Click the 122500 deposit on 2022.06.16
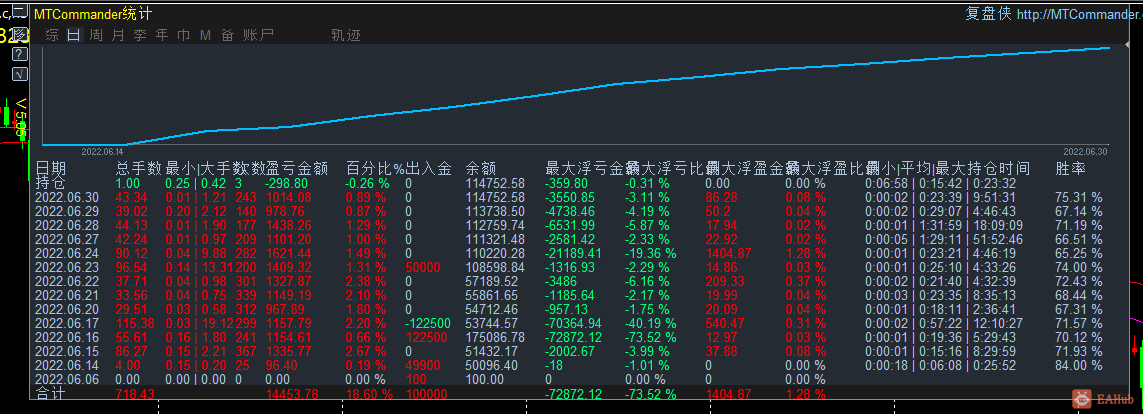 click(x=428, y=337)
